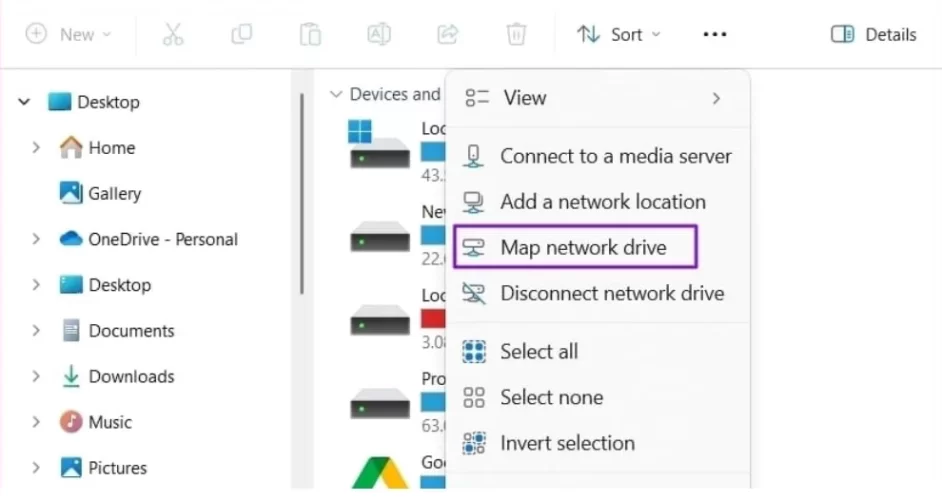Click Select all in the menu
The width and height of the screenshot is (942, 500).
pos(539,351)
